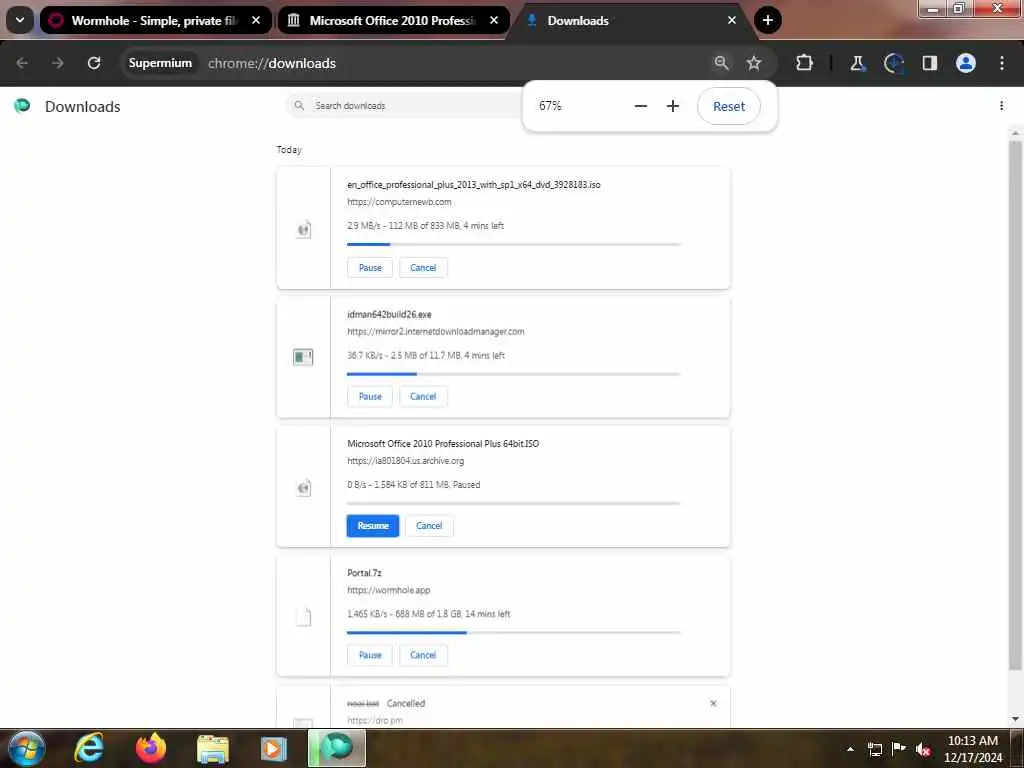Decrease zoom with the minus button

click(x=641, y=106)
